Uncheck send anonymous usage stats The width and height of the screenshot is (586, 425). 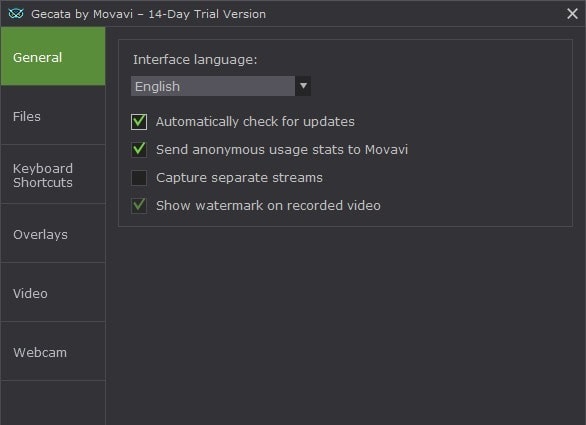[139, 150]
